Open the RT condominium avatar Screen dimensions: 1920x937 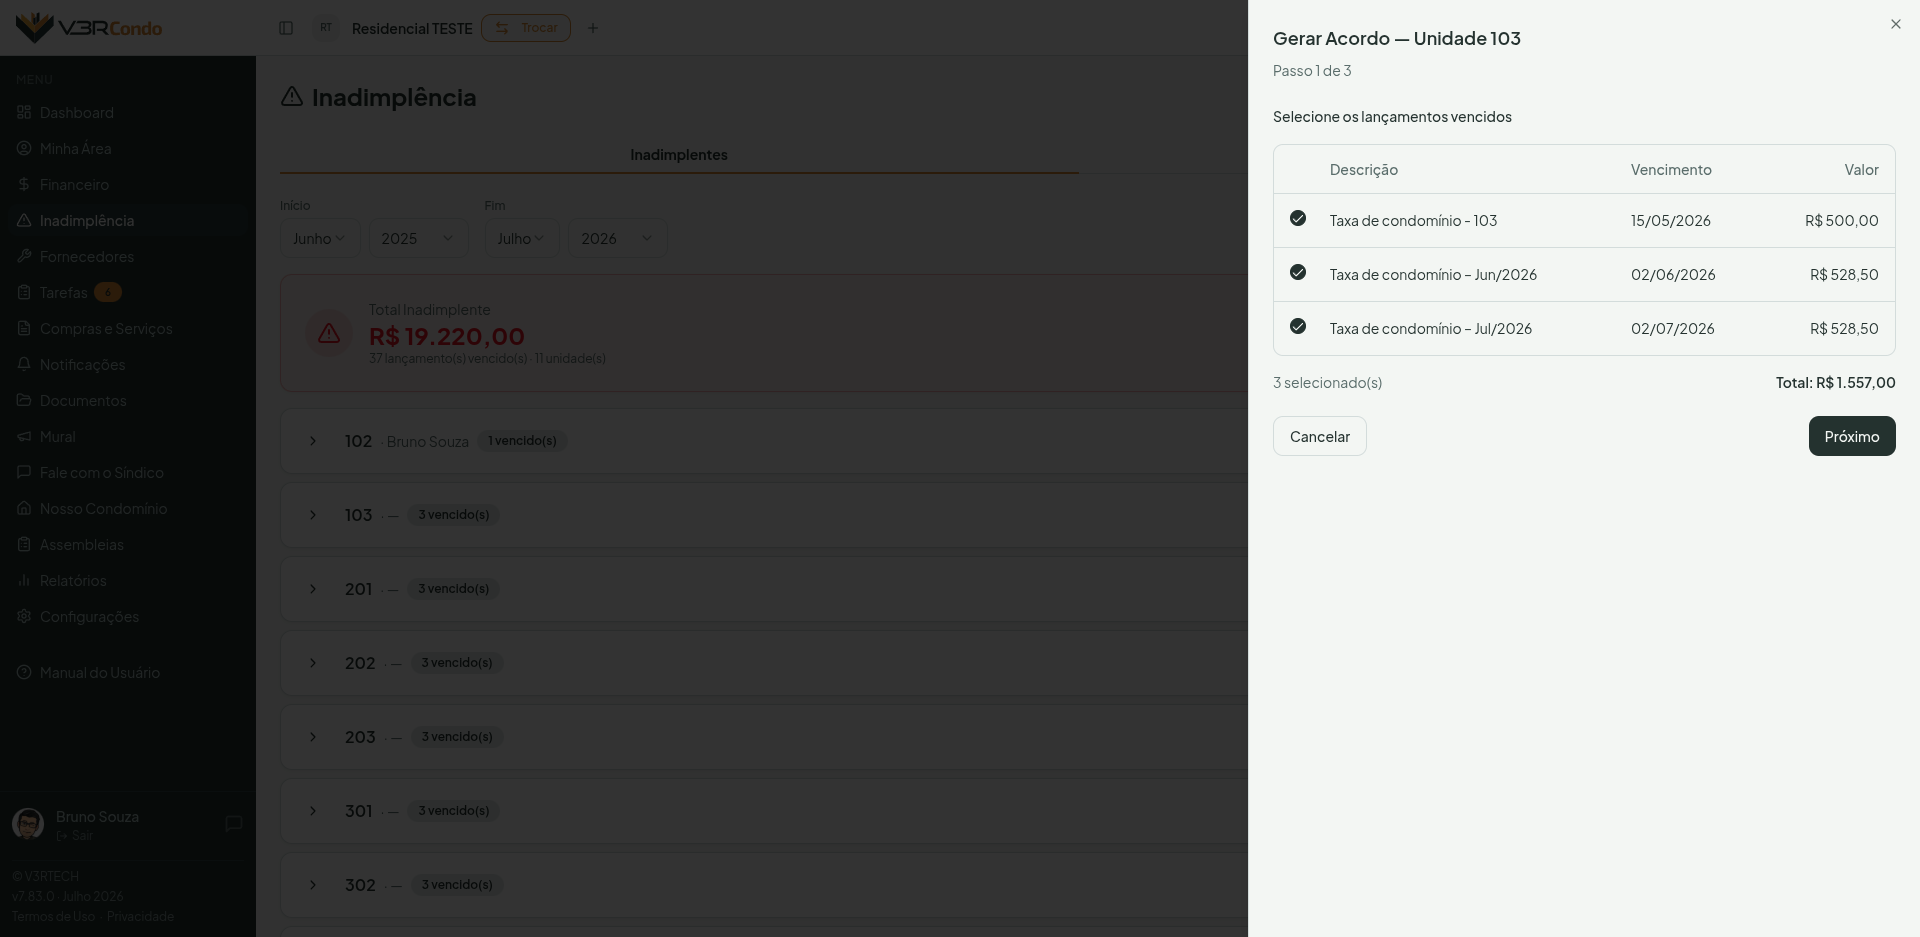(326, 28)
